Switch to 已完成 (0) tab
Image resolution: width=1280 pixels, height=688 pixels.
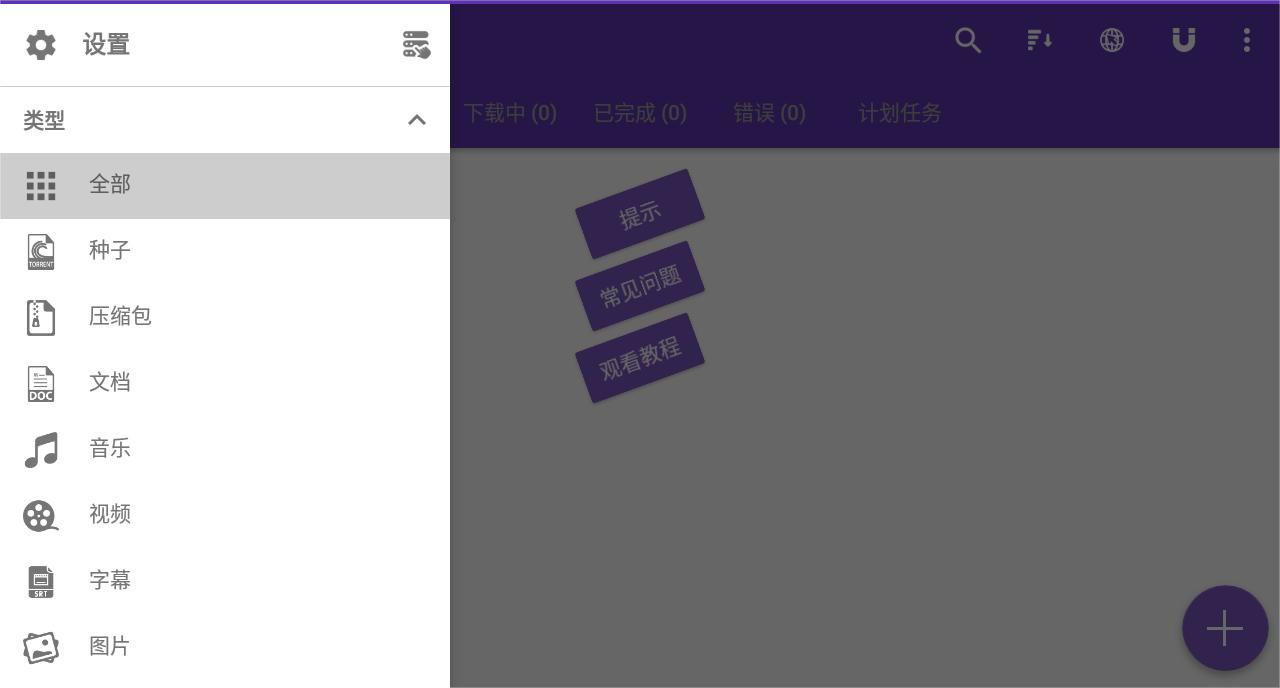pos(640,113)
